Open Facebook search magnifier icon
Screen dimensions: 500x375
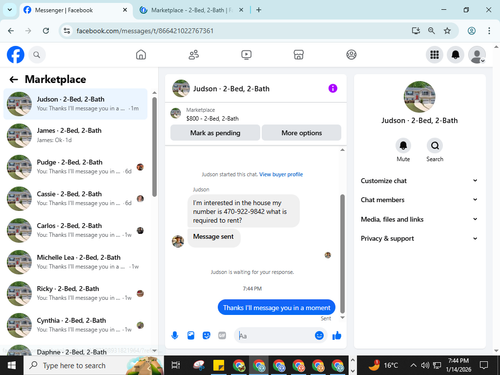point(37,55)
